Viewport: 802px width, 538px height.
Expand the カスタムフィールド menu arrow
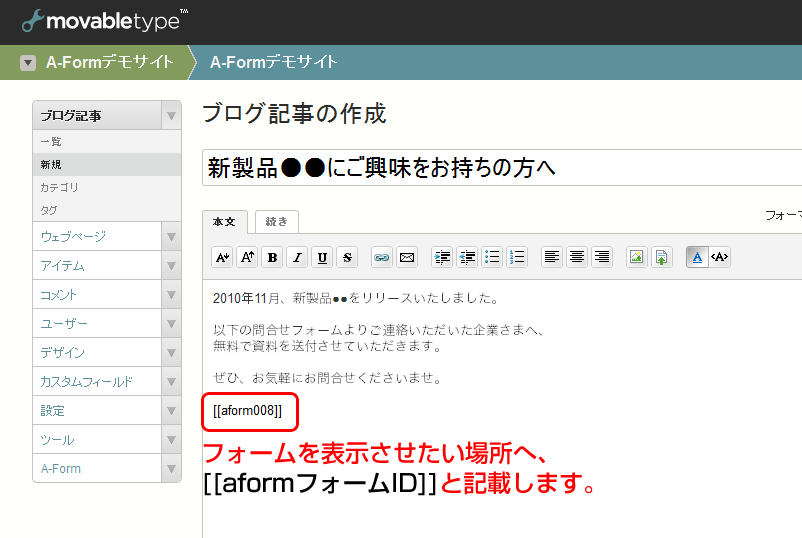(x=171, y=382)
